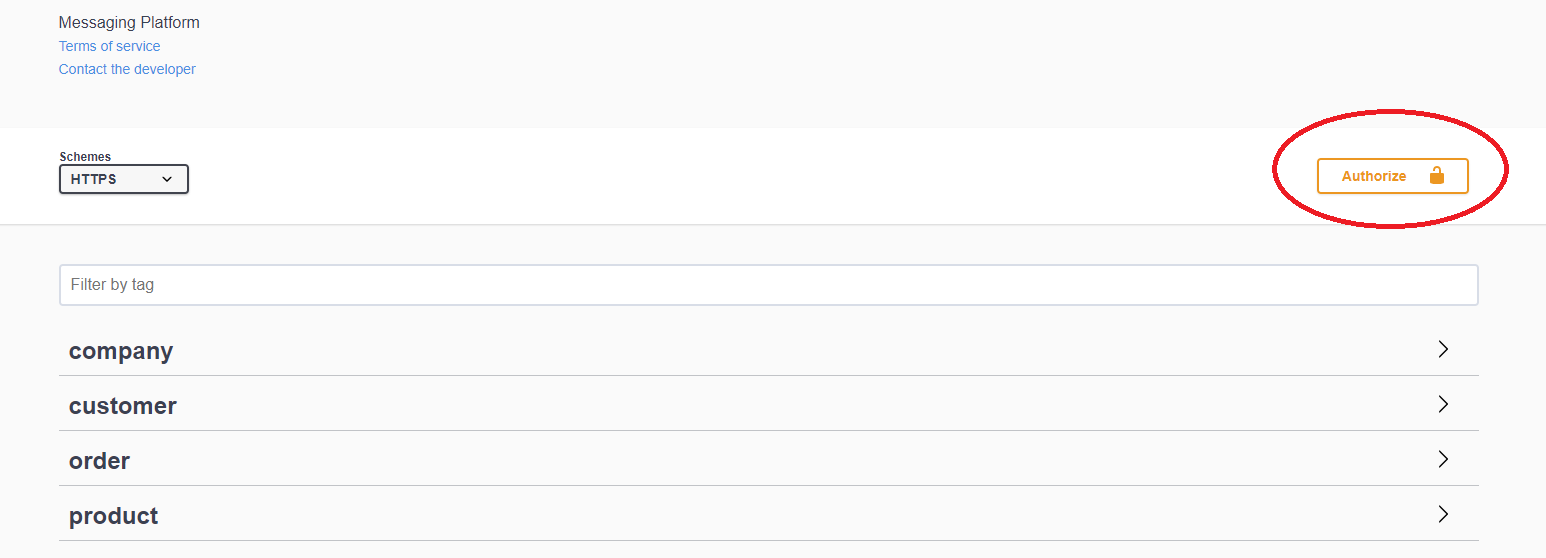Click the Authorize text label
This screenshot has width=1546, height=558.
click(1374, 176)
